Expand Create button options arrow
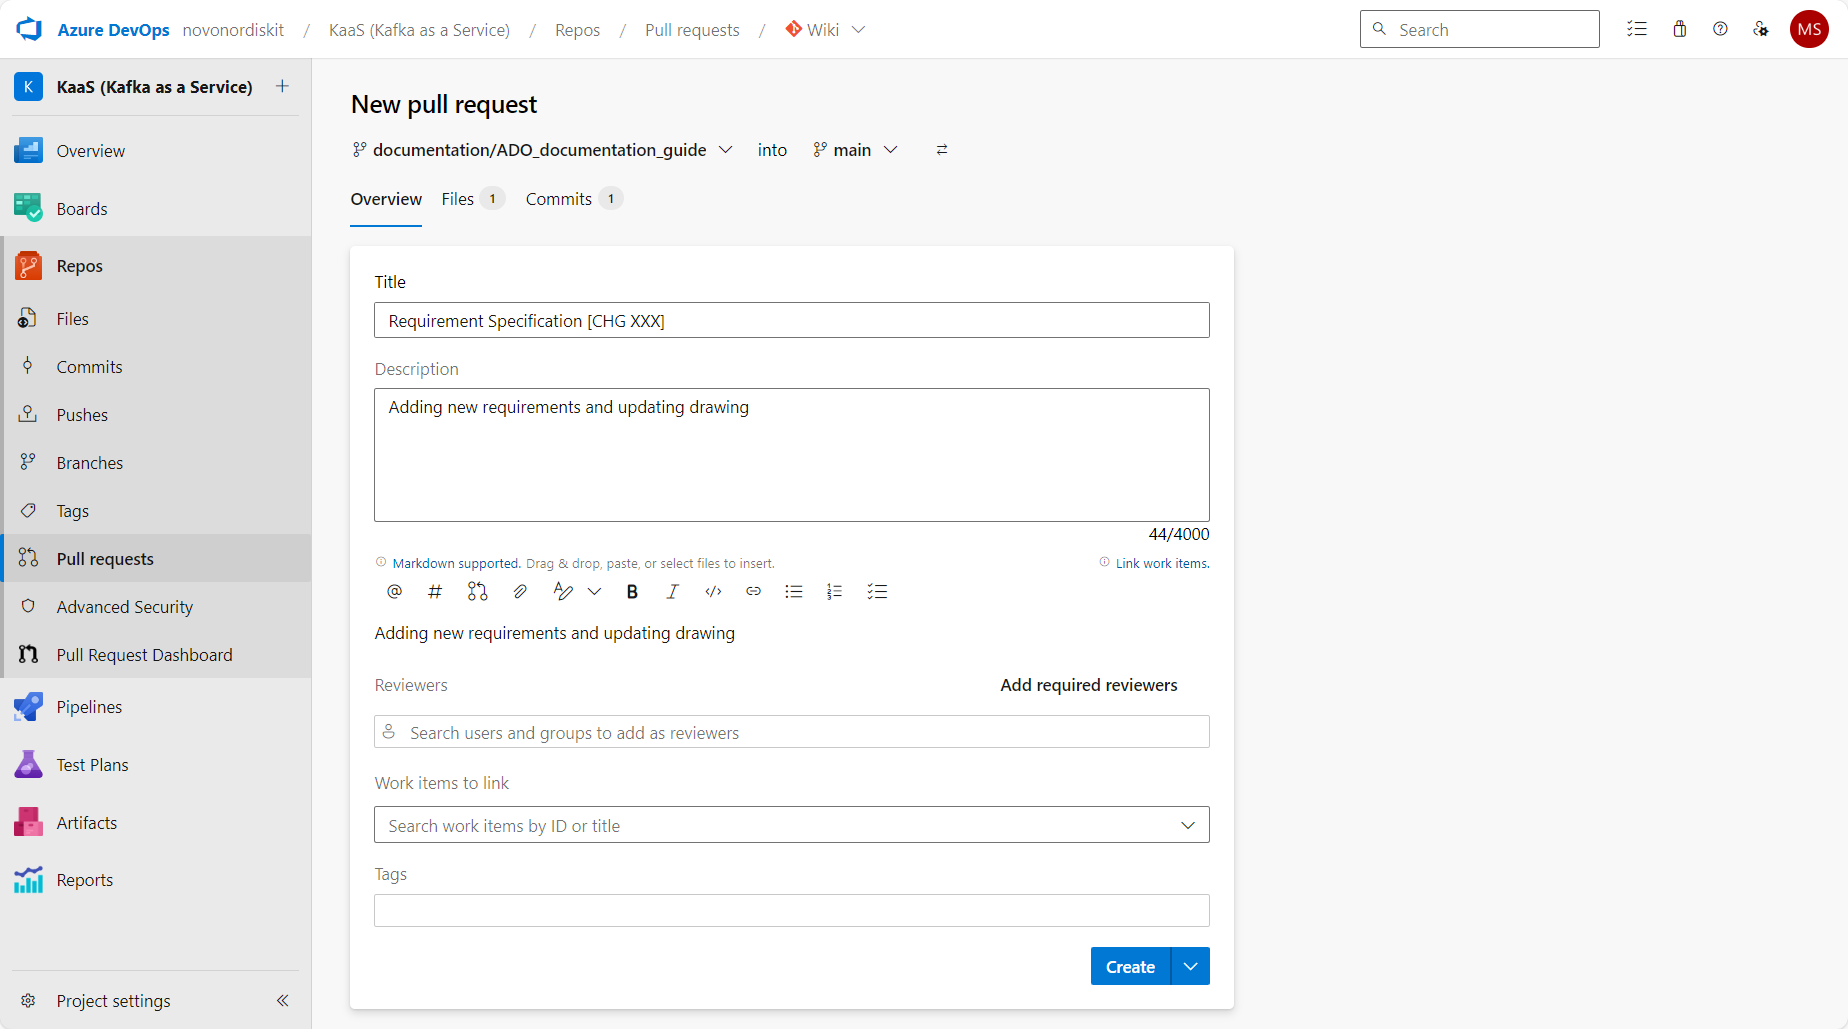Screen dimensions: 1848x1029 [1190, 966]
